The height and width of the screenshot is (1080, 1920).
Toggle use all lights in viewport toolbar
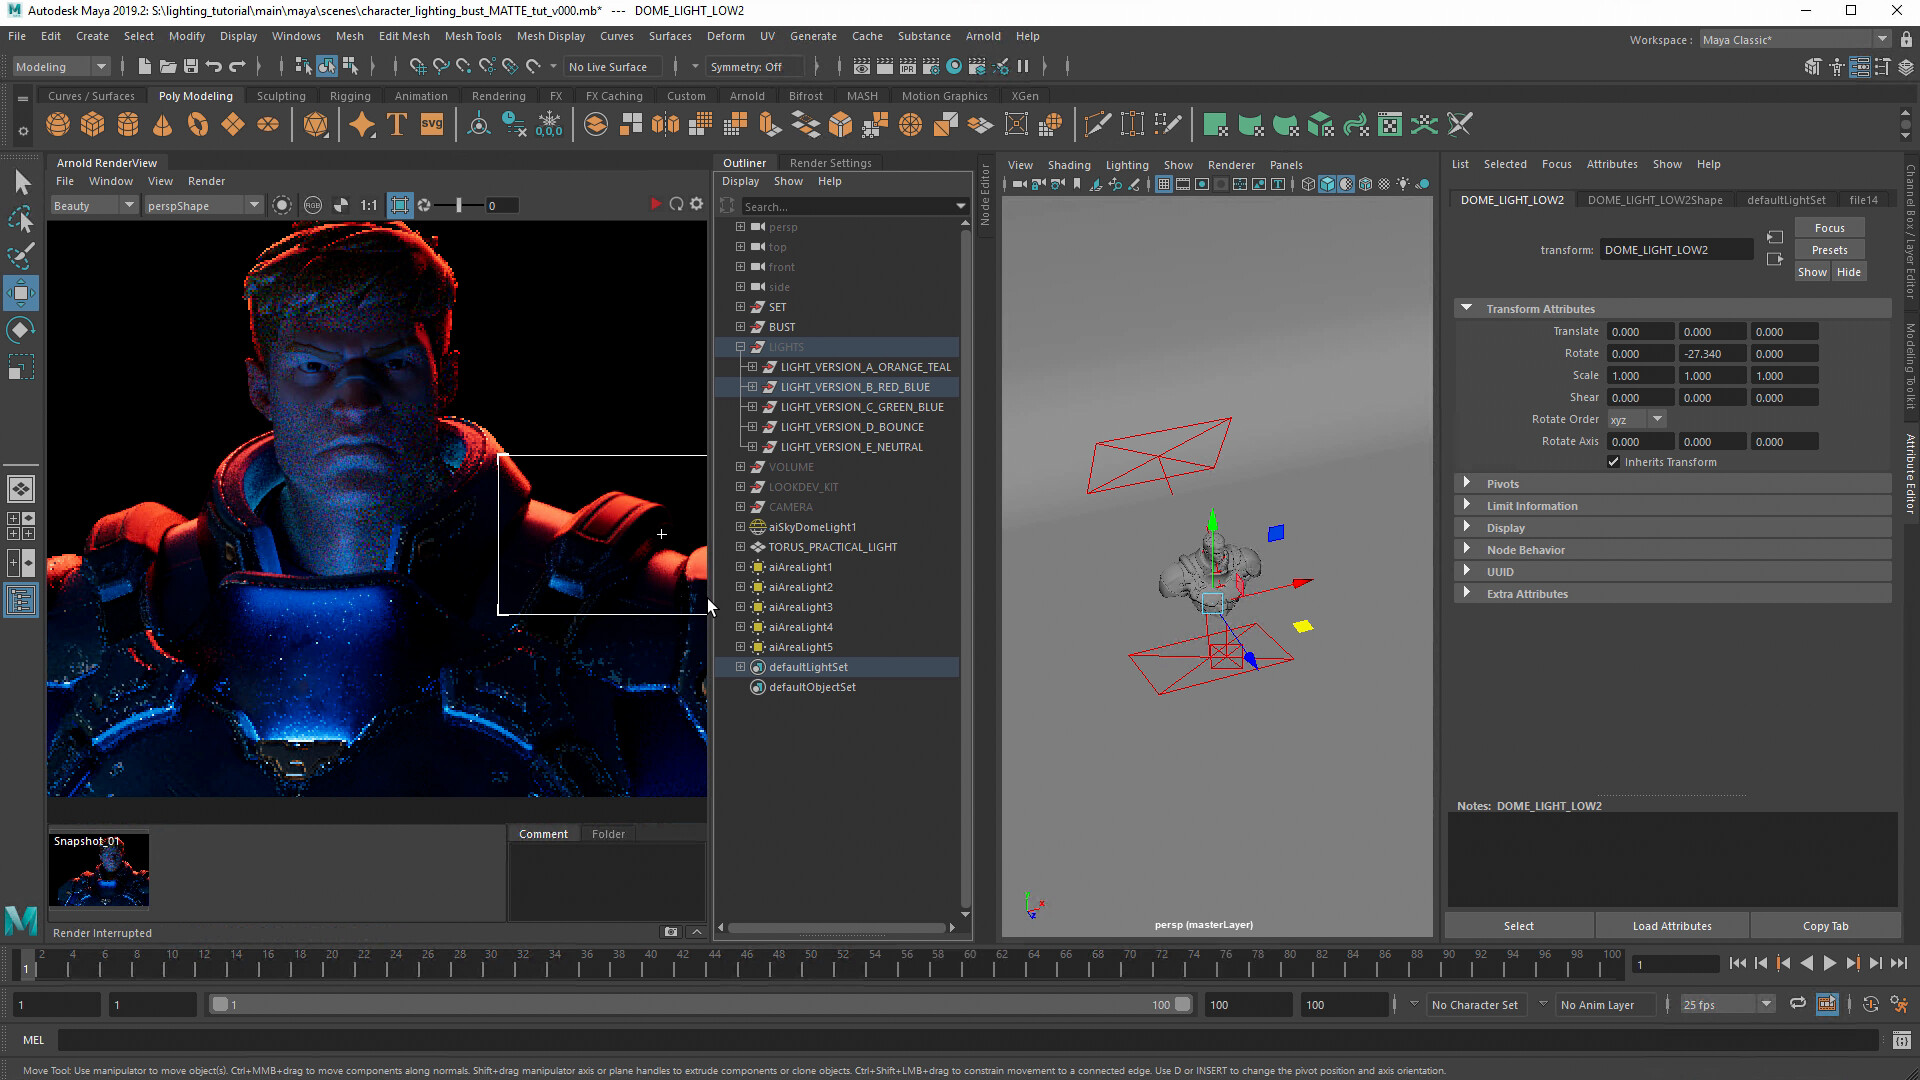[1403, 184]
